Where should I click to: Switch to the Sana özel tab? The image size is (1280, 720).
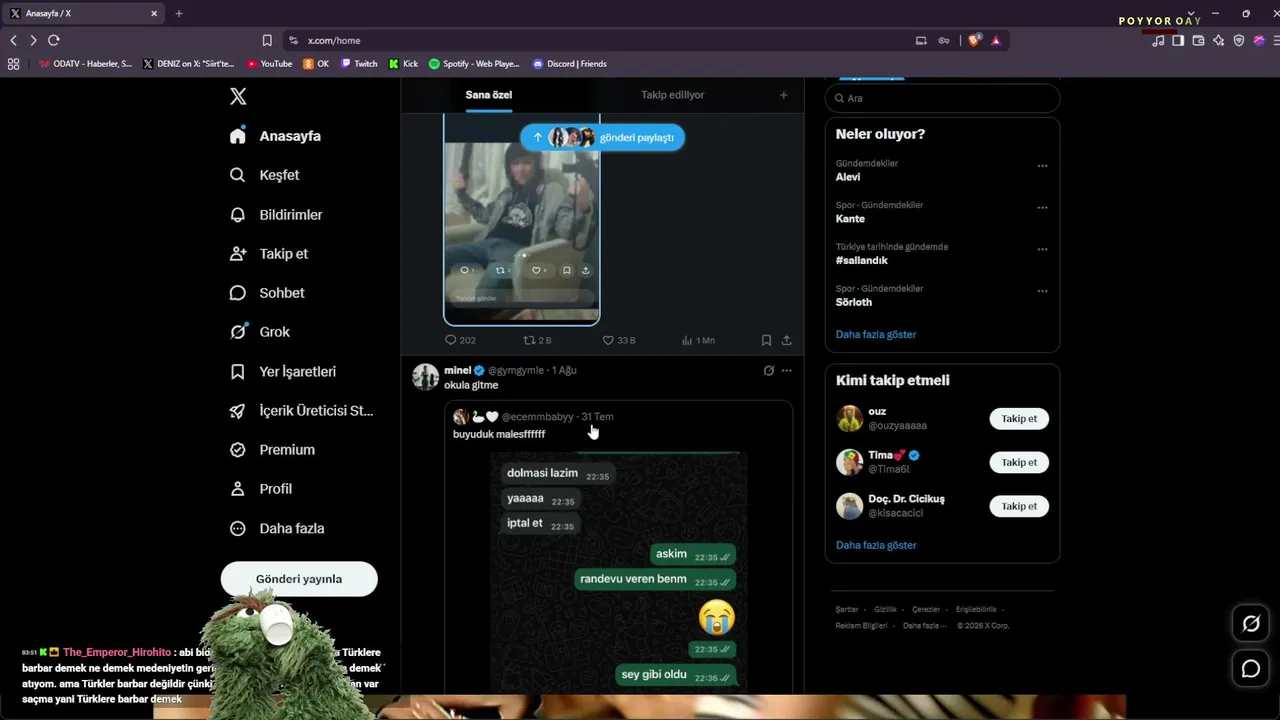(489, 95)
